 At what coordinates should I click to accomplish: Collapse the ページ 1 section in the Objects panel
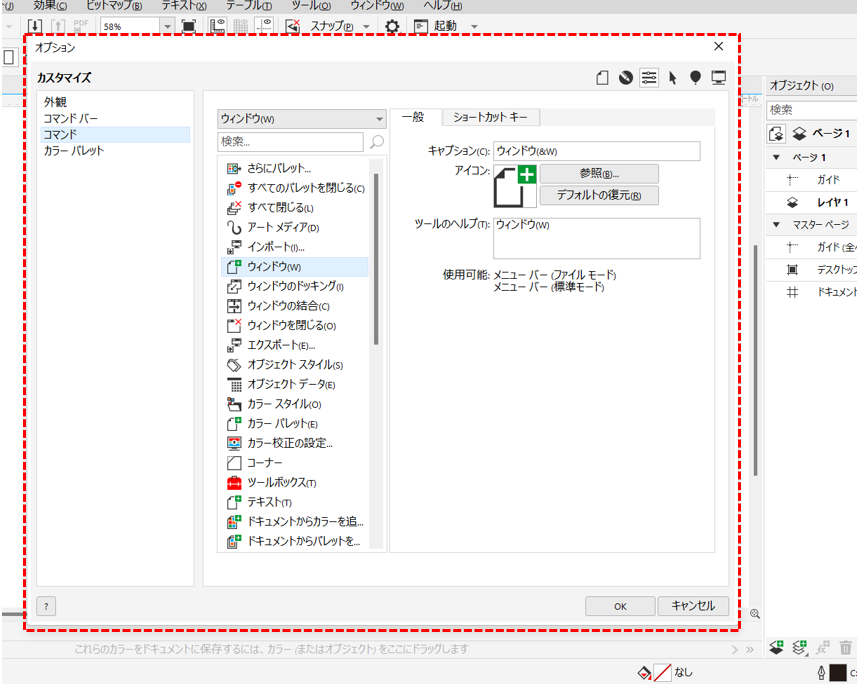tap(777, 157)
